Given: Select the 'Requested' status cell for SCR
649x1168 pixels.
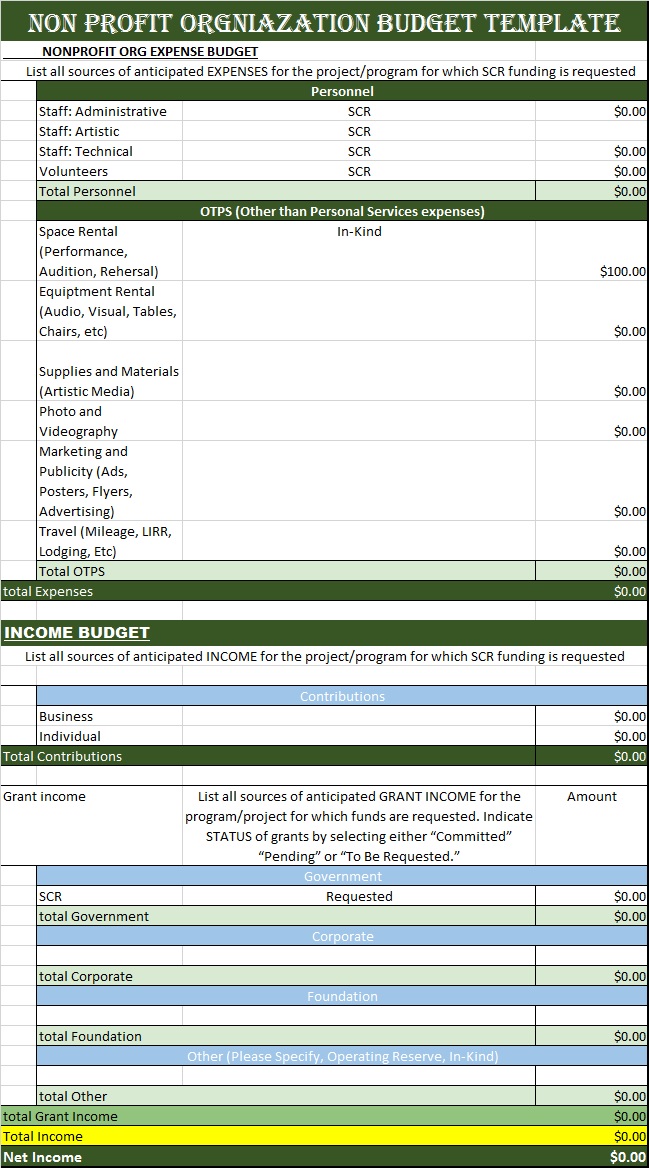Looking at the screenshot, I should click(x=358, y=896).
